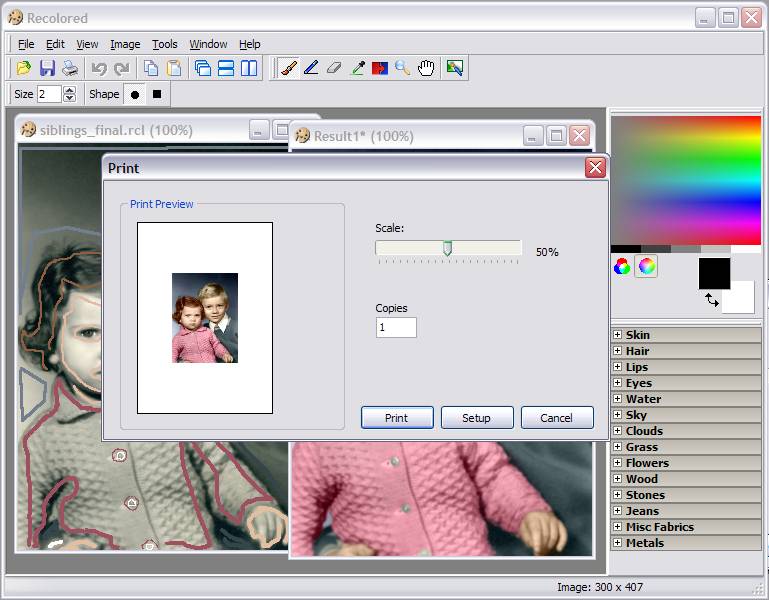
Task: Select the Zoom magnifier tool
Action: [403, 68]
